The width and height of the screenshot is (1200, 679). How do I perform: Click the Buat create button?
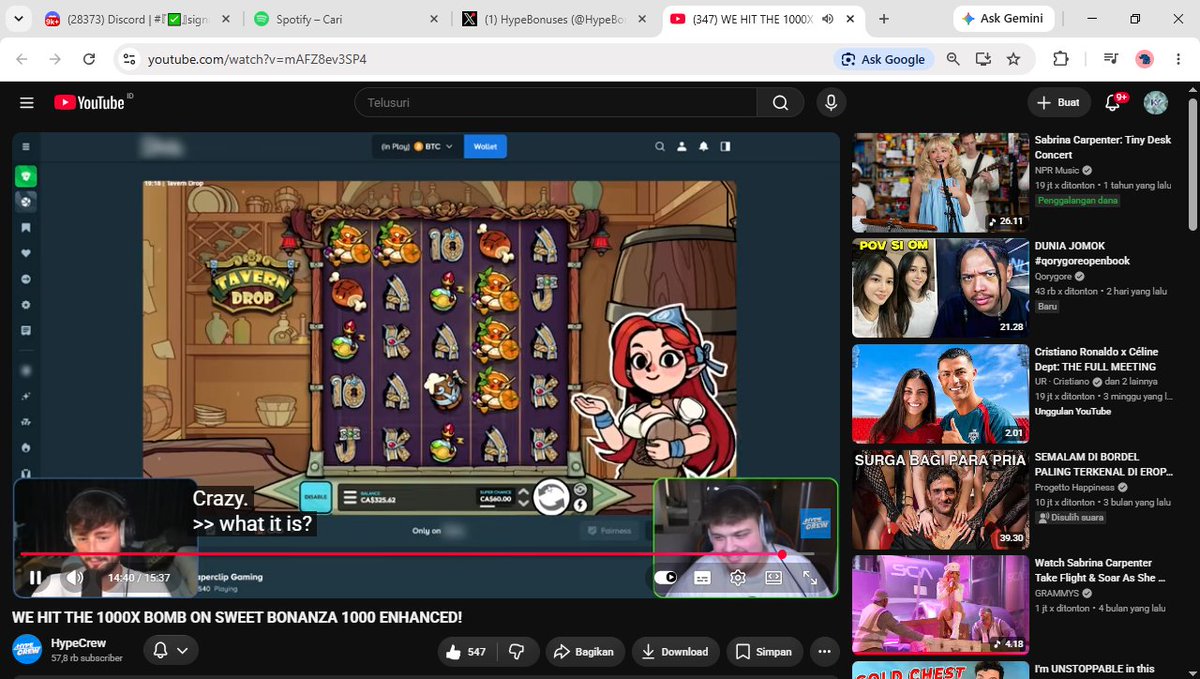coord(1058,102)
